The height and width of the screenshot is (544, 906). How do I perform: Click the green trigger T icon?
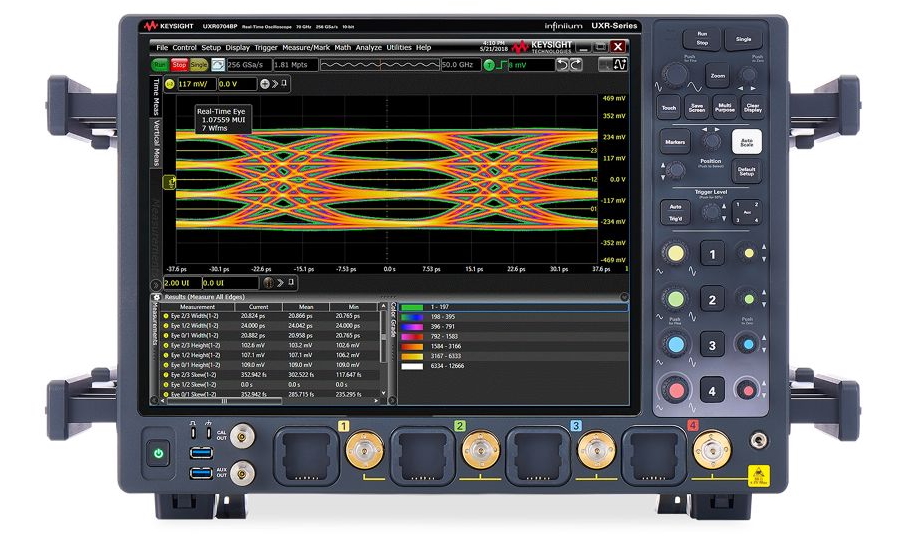[x=489, y=65]
